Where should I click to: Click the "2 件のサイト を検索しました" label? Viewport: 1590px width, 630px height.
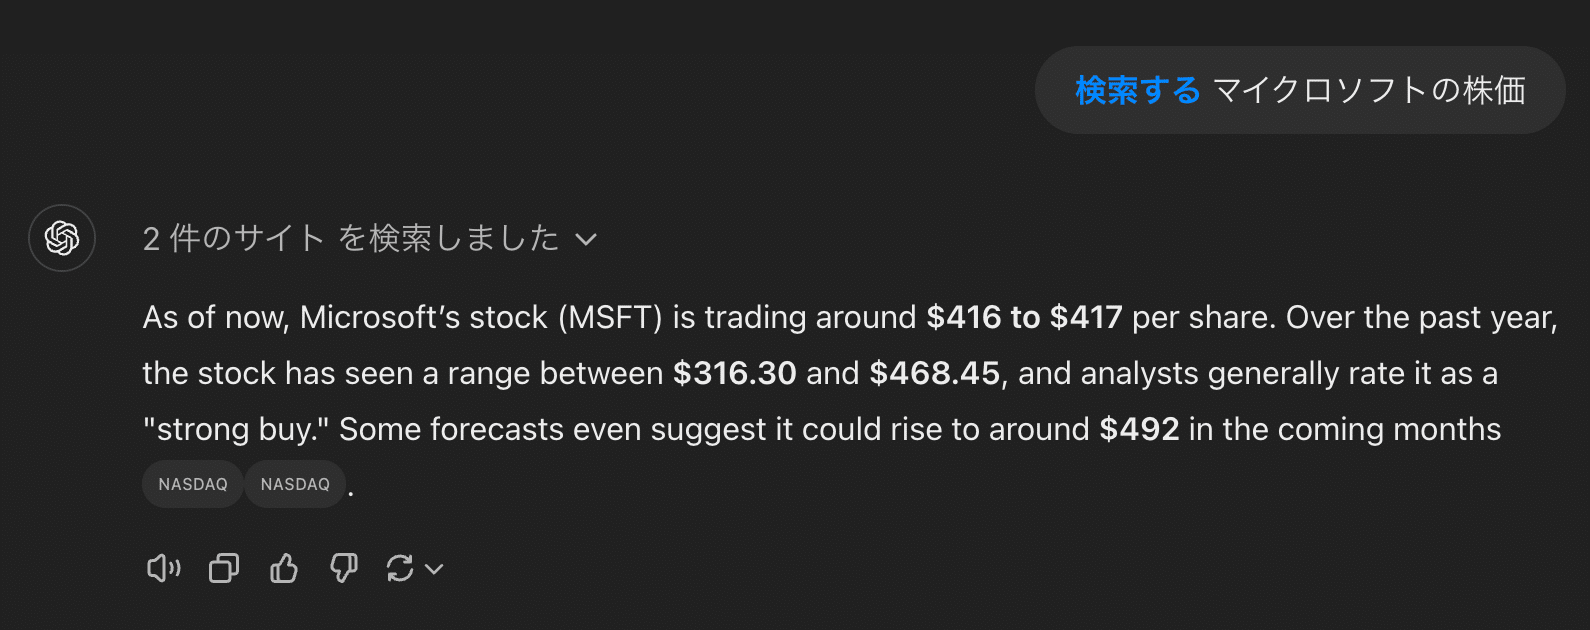click(350, 238)
